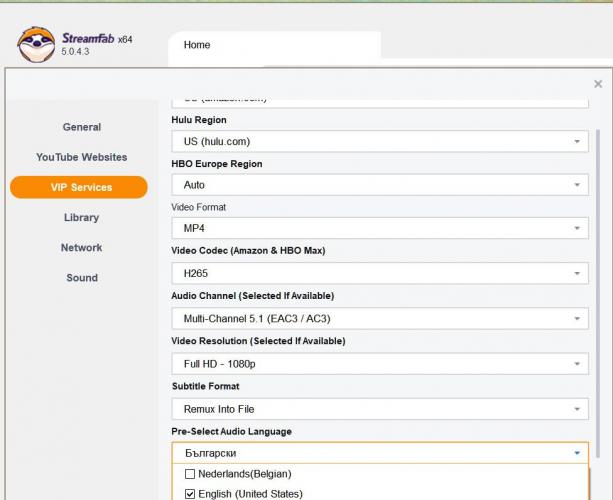
Task: Click the Video Resolution (Selected If Available) label
Action: (258, 341)
